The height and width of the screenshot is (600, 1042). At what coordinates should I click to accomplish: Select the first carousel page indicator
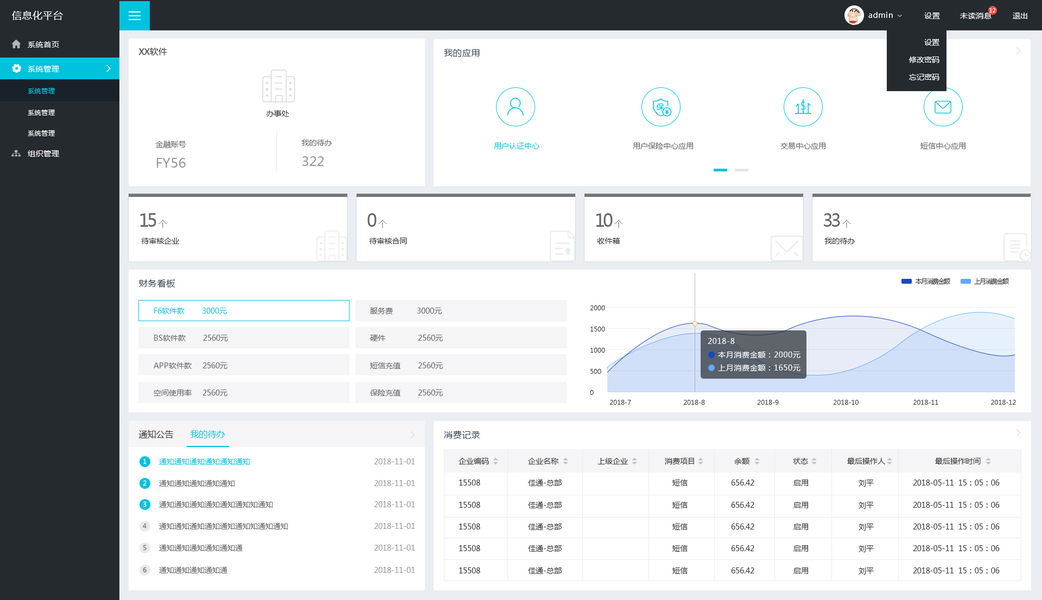pos(720,170)
